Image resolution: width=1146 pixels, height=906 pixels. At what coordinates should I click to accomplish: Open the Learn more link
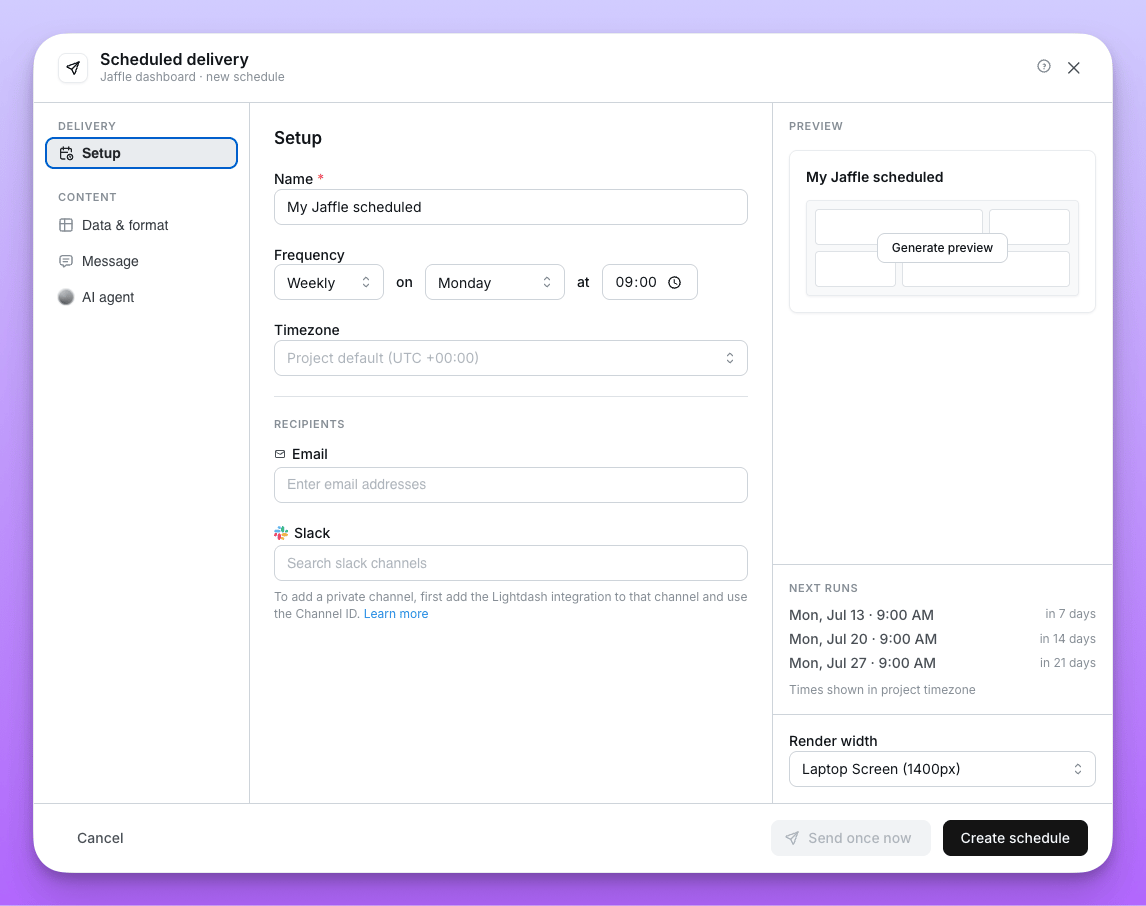click(x=396, y=614)
